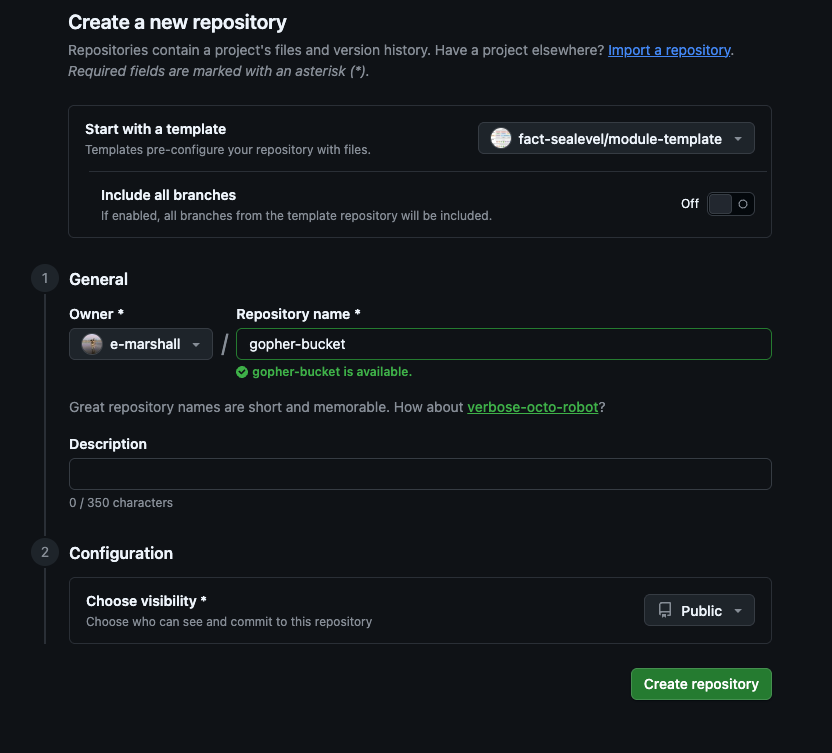Click the Repository name input field
832x753 pixels.
(504, 344)
